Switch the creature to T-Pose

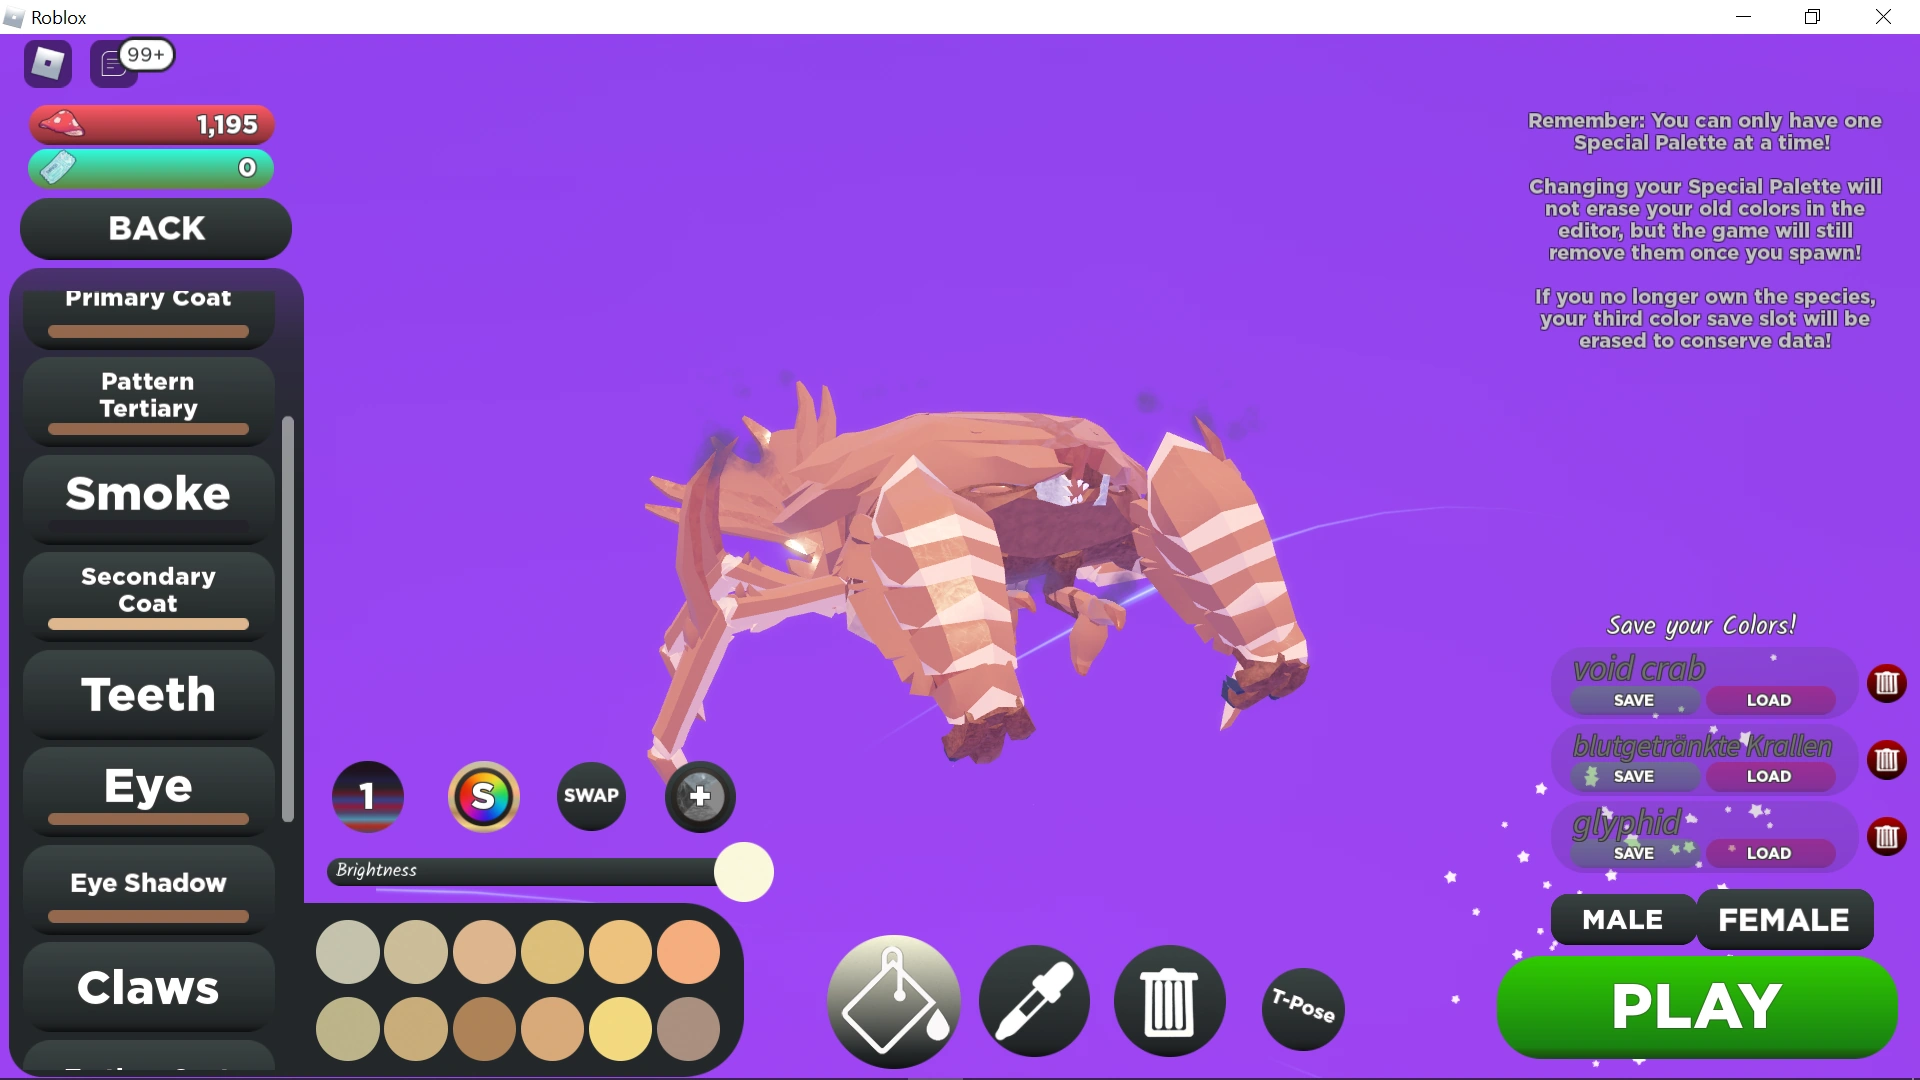pos(1302,1008)
